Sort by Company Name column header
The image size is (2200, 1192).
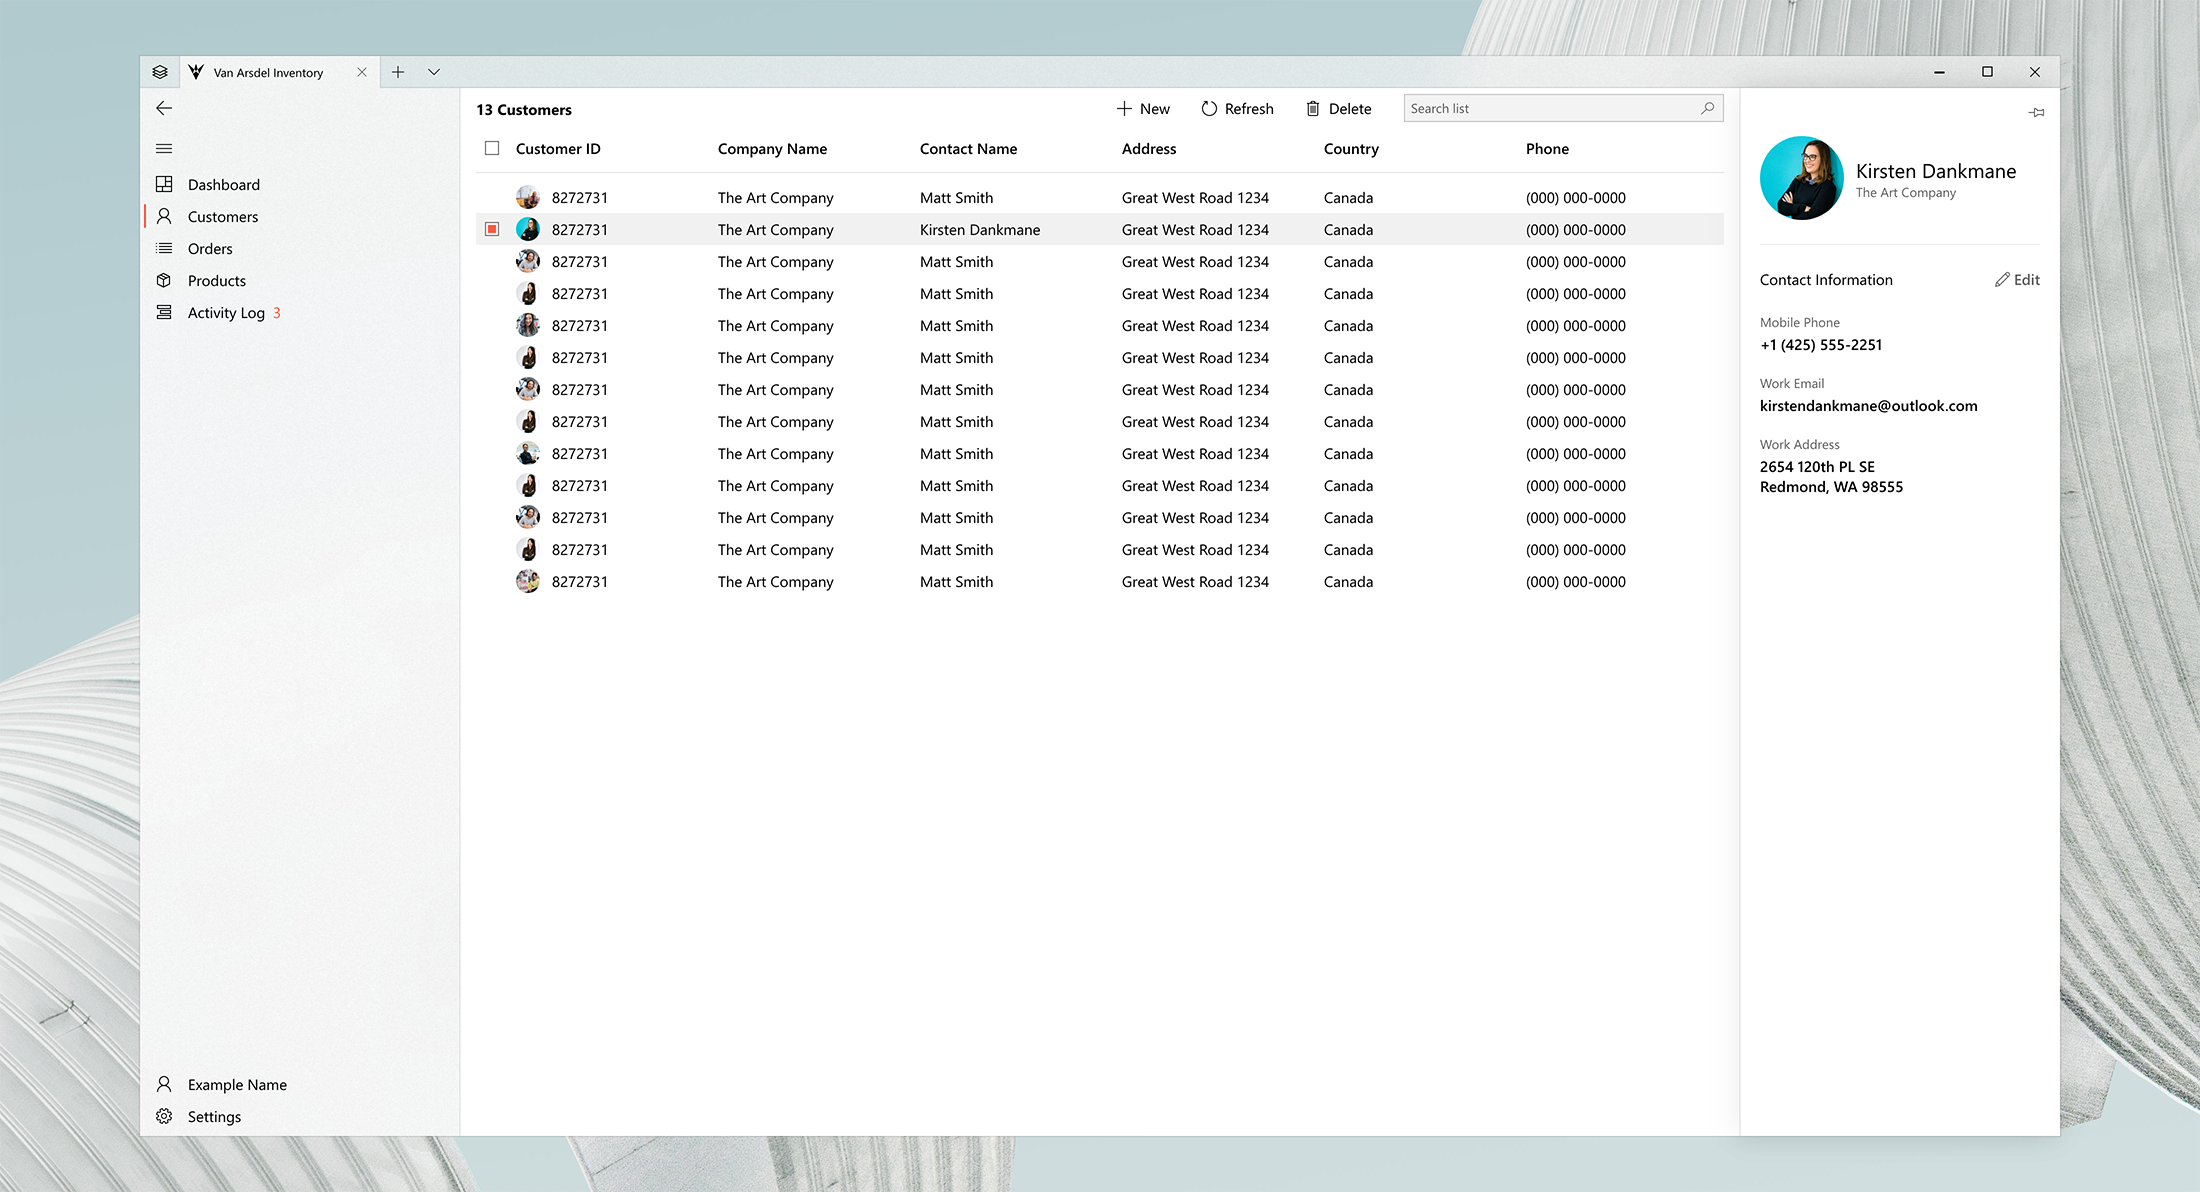pyautogui.click(x=772, y=148)
